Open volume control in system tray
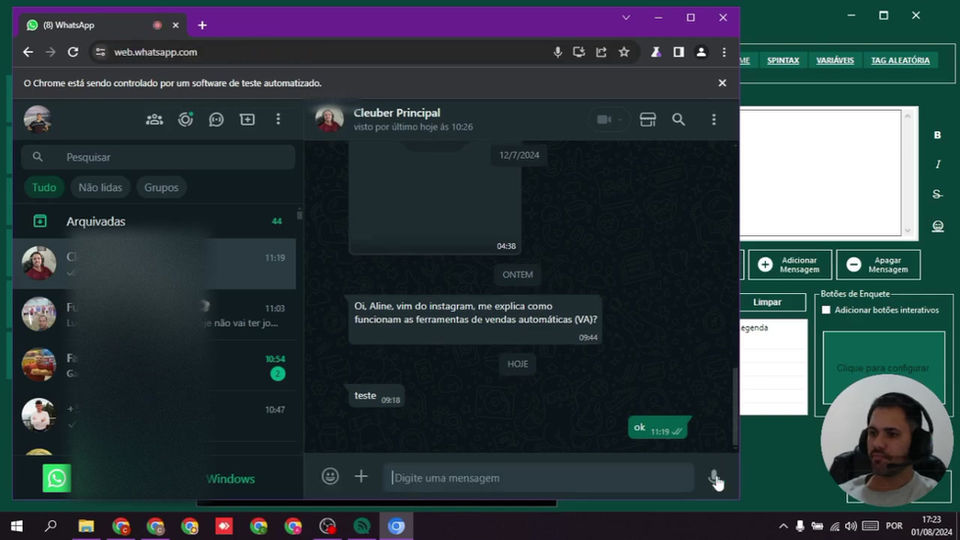 [851, 526]
